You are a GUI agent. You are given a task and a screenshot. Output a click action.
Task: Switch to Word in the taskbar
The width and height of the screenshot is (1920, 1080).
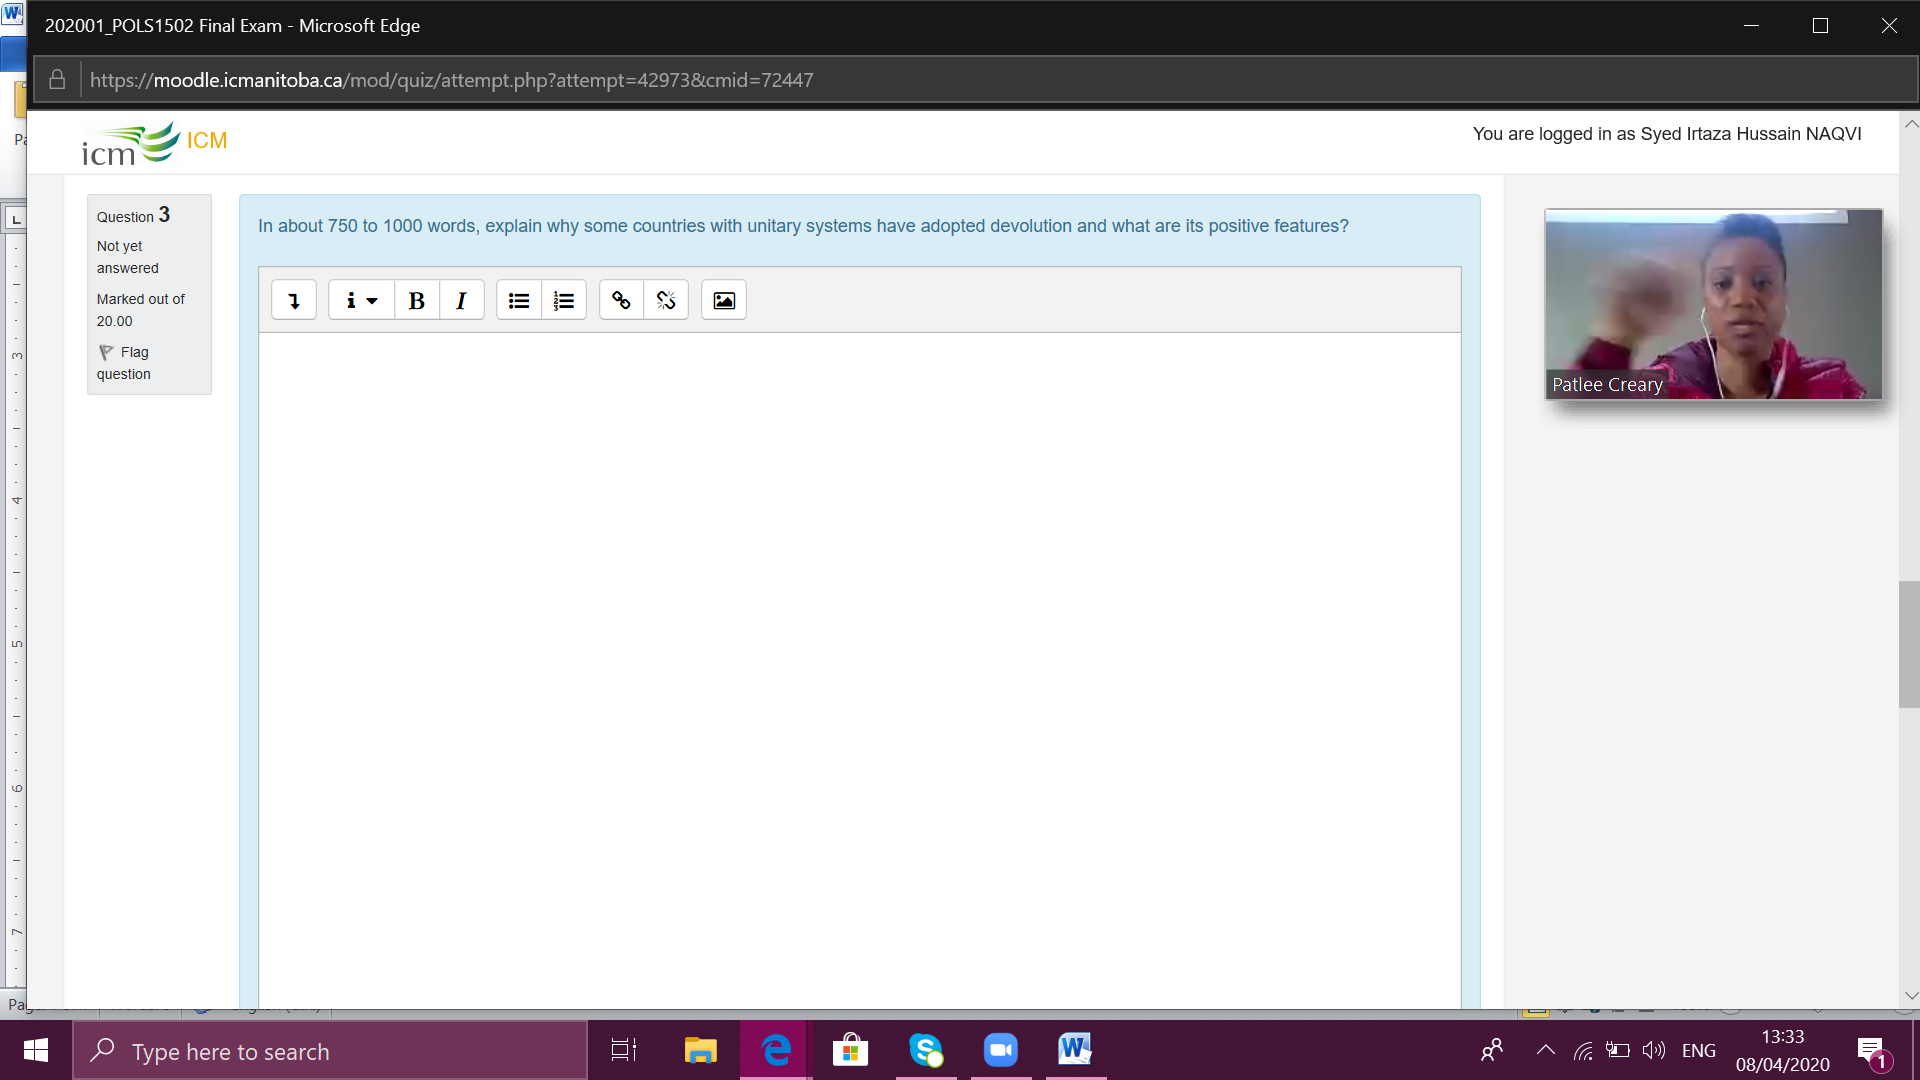click(x=1075, y=1050)
